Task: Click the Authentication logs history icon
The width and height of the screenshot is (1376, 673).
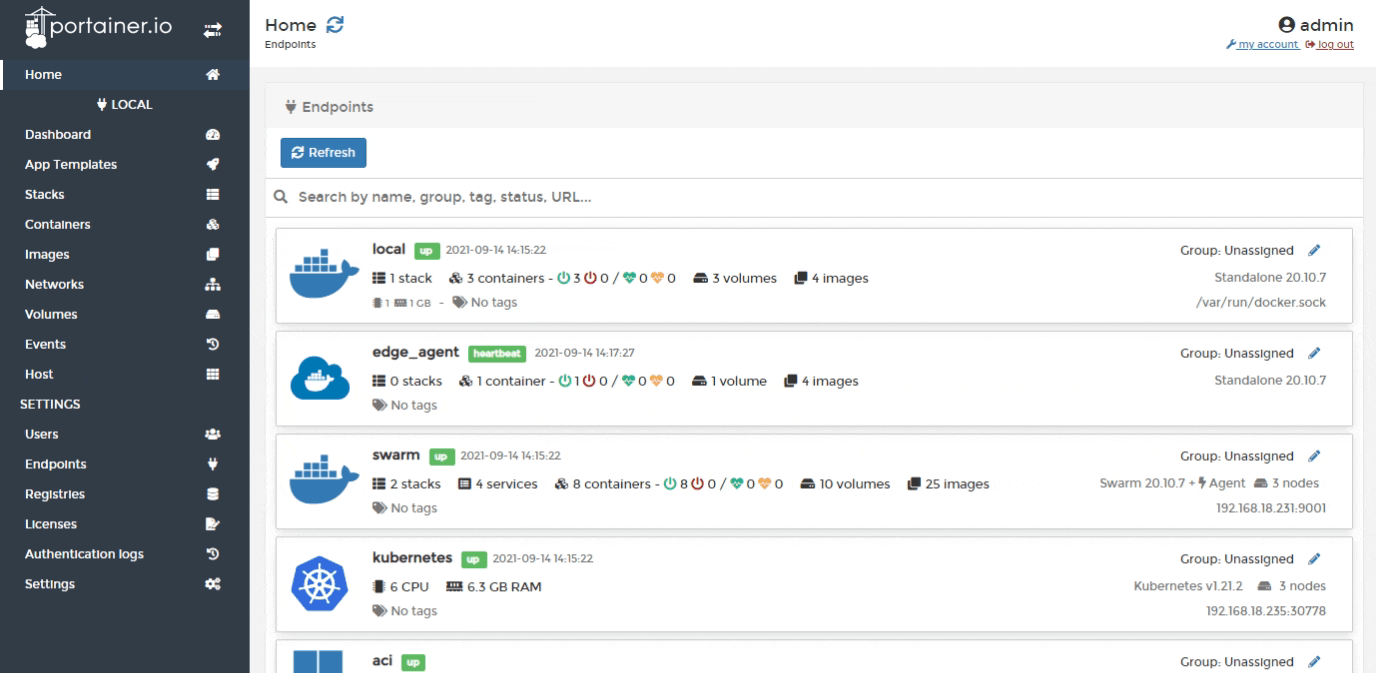Action: 212,554
